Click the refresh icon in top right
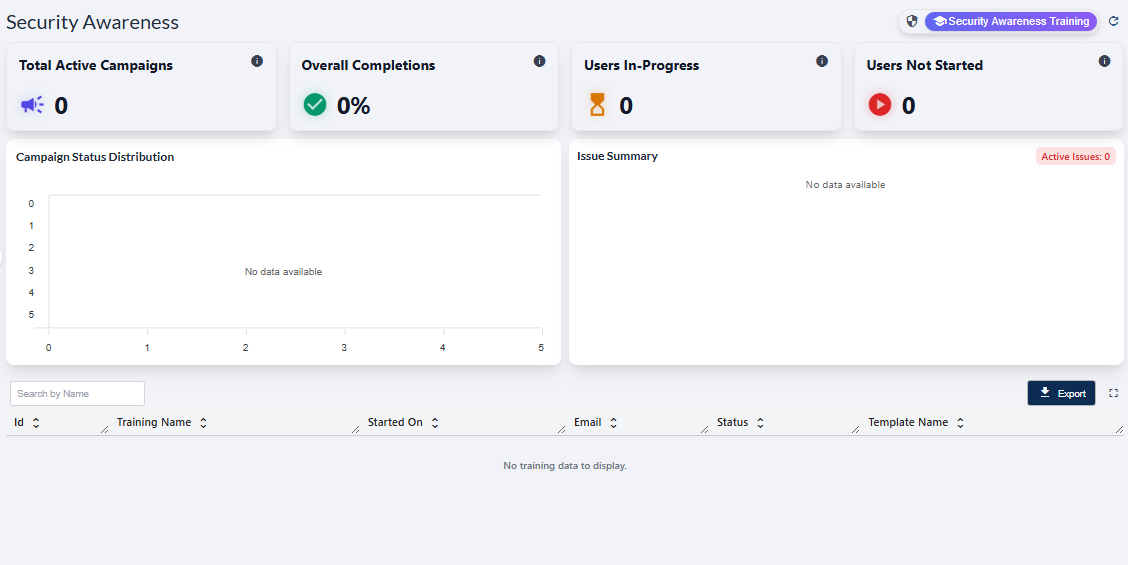 click(1113, 21)
